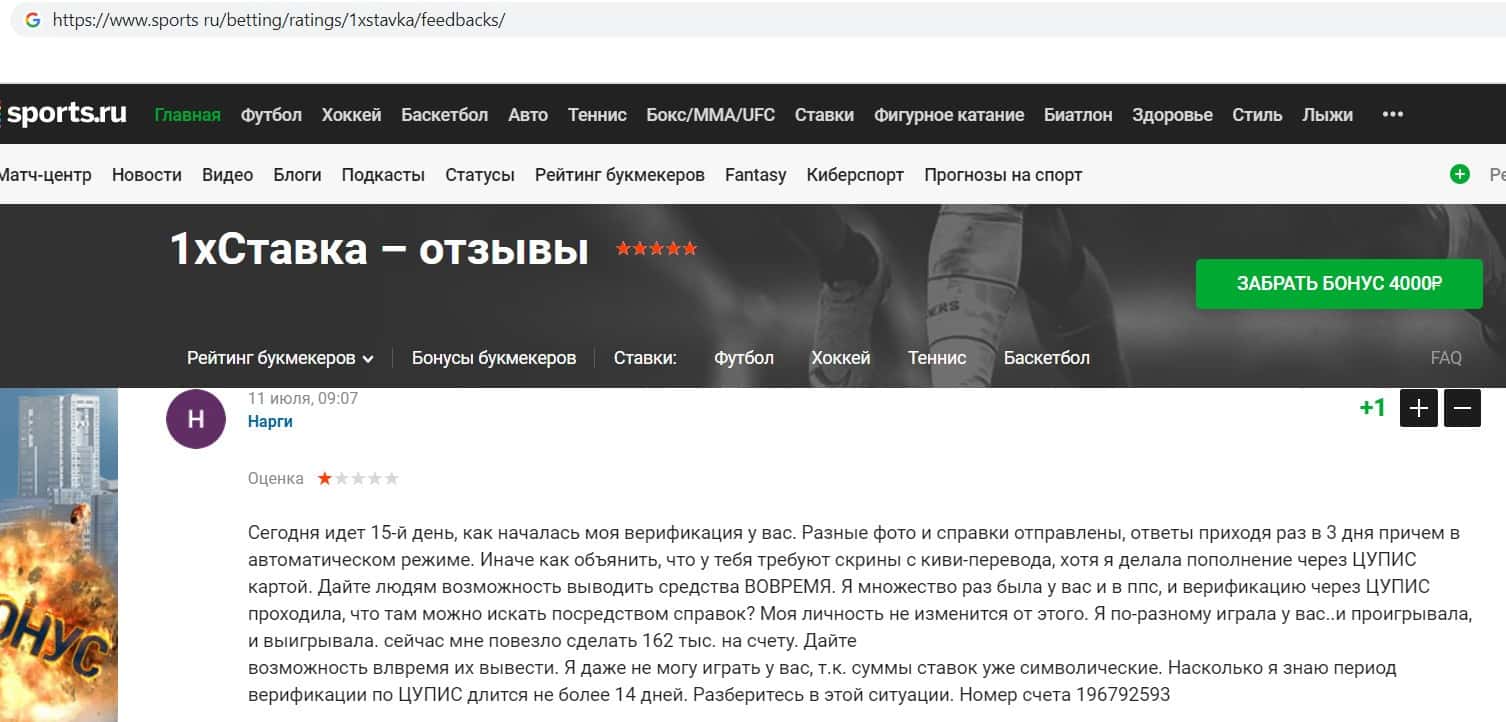This screenshot has height=722, width=1506.
Task: Downvote the review with minus button
Action: pos(1462,408)
